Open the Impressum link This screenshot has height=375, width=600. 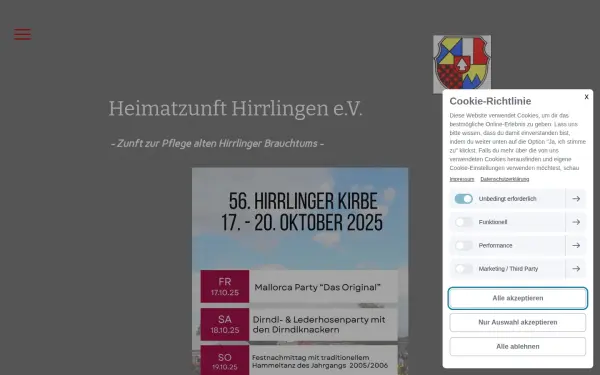462,179
